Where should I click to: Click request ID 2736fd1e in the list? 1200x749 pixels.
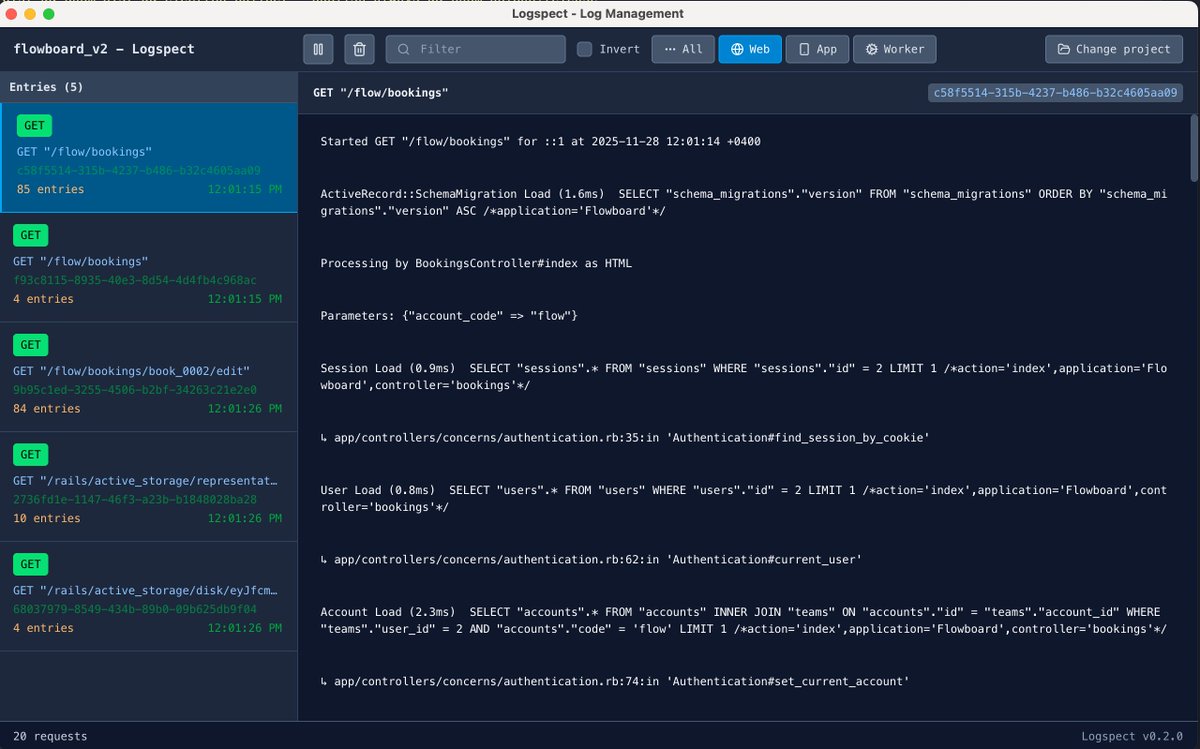click(x=137, y=500)
